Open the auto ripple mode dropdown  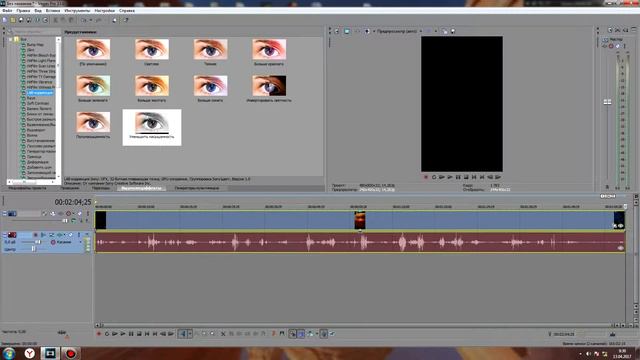pyautogui.click(x=317, y=334)
